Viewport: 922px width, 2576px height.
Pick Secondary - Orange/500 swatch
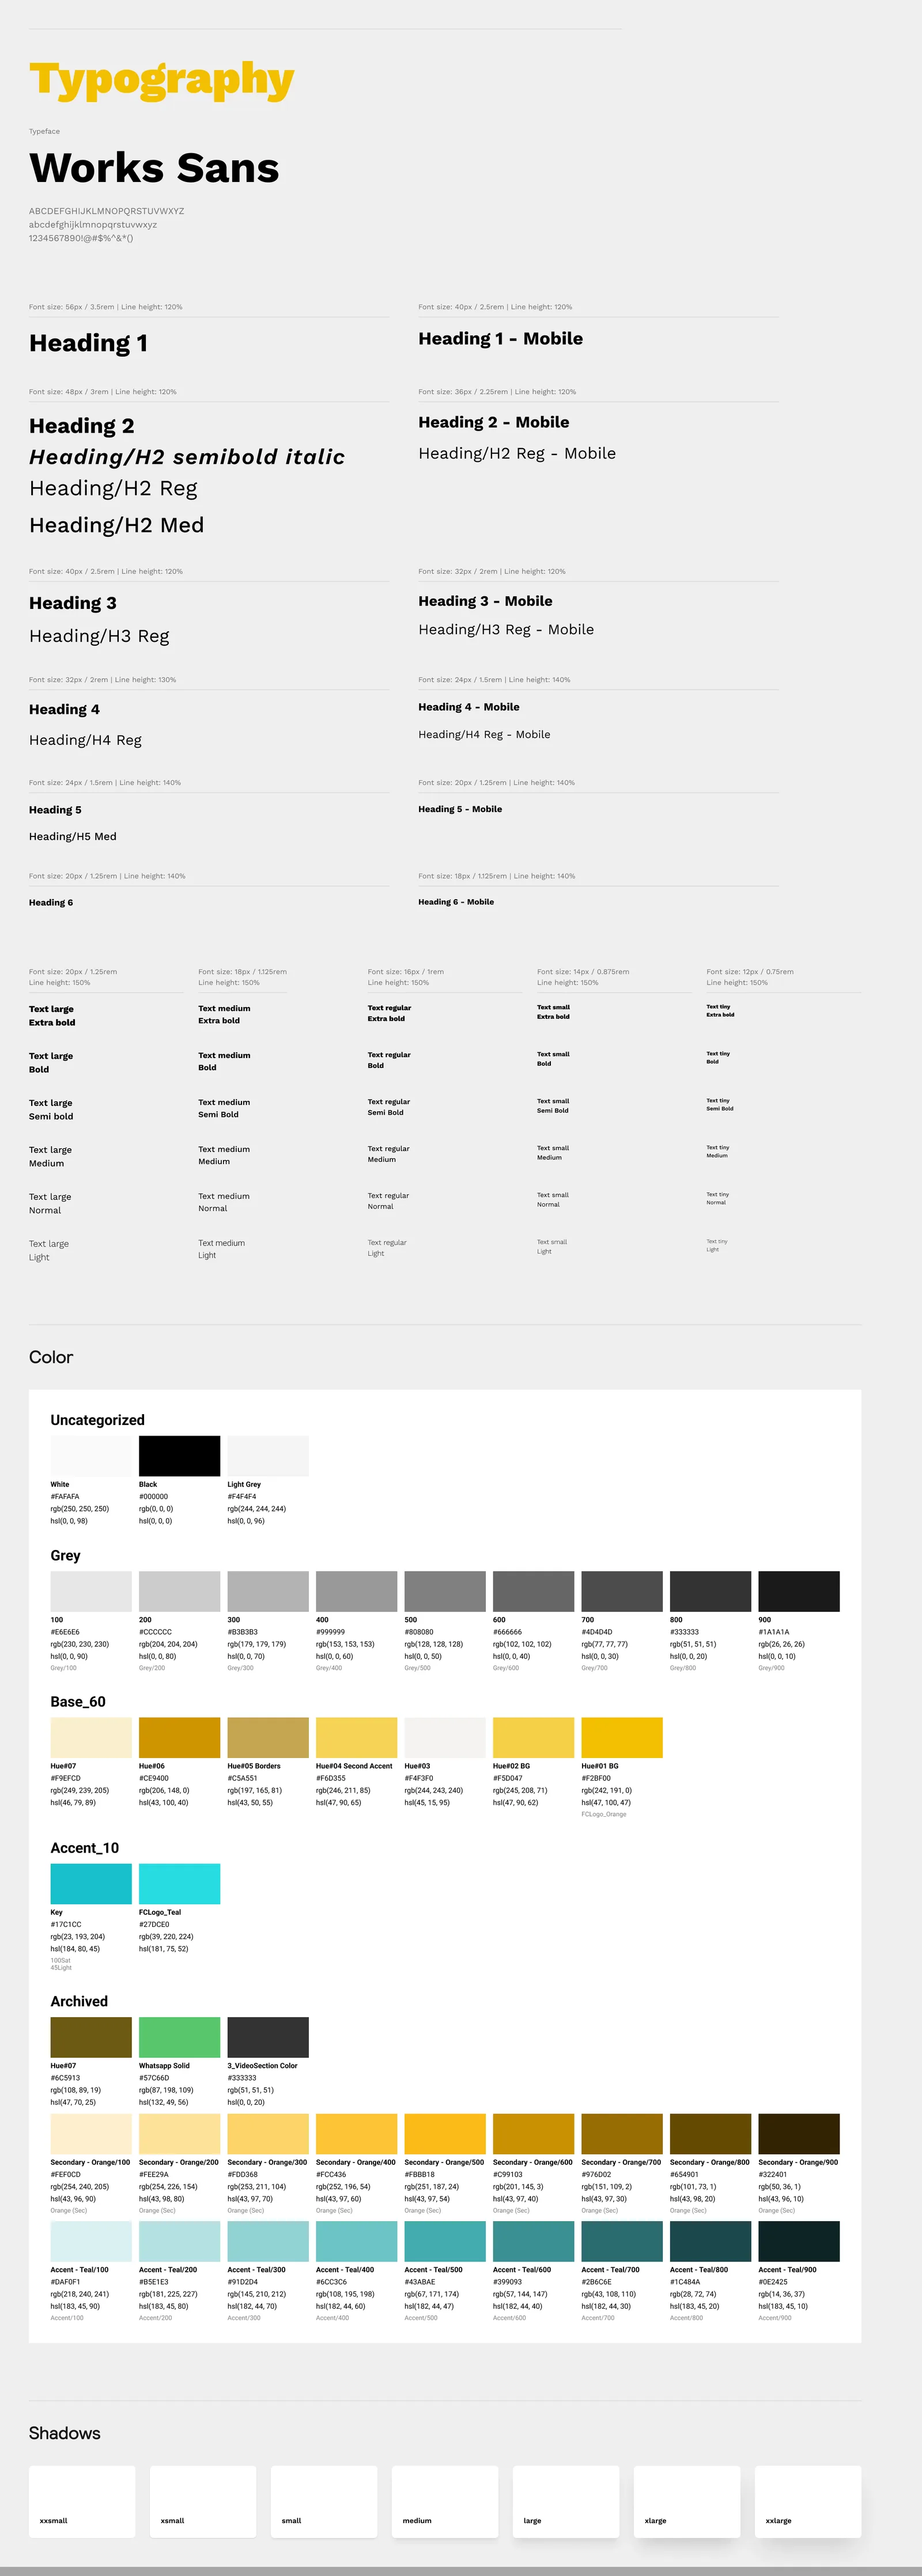click(x=445, y=2133)
